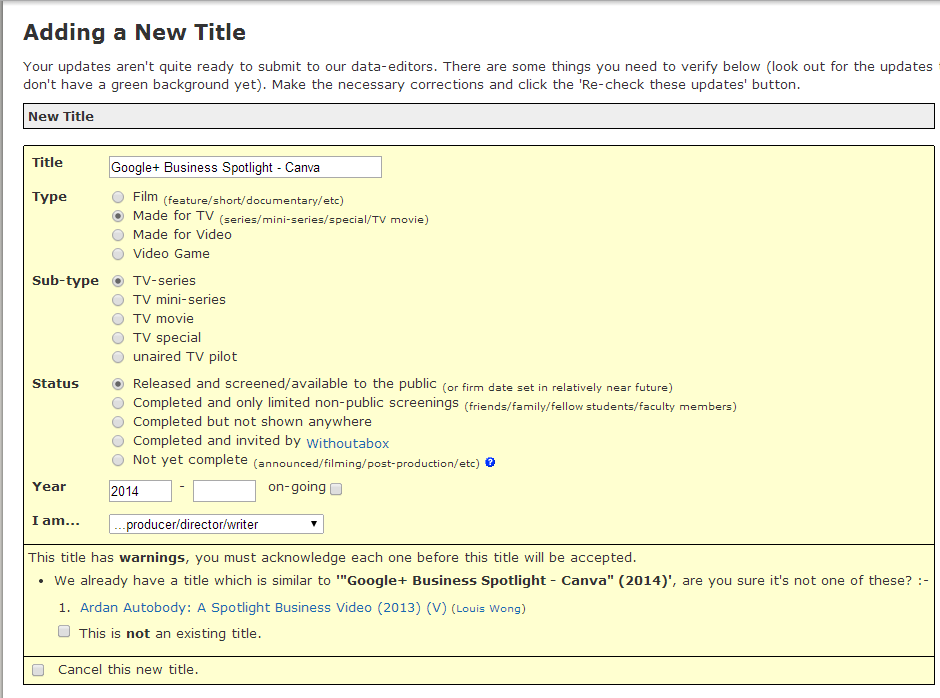Click the blue help question mark icon
The width and height of the screenshot is (940, 698).
tap(490, 463)
